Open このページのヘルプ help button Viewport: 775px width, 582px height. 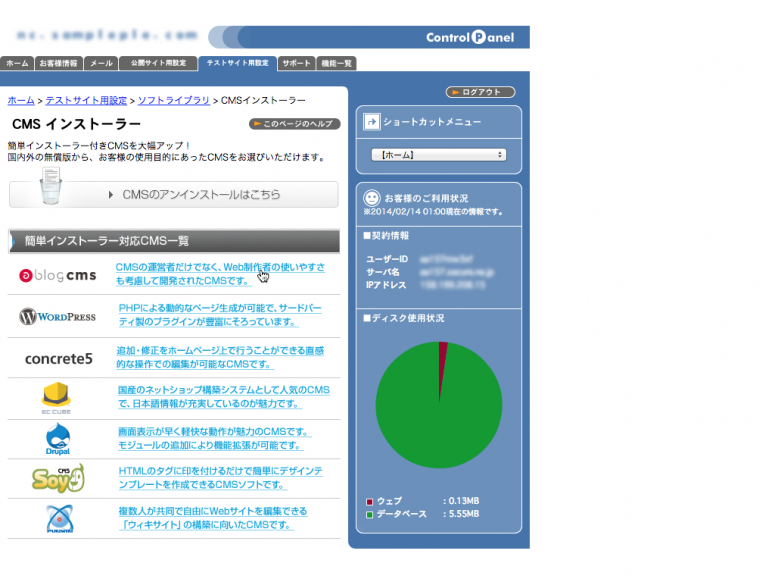coord(294,124)
